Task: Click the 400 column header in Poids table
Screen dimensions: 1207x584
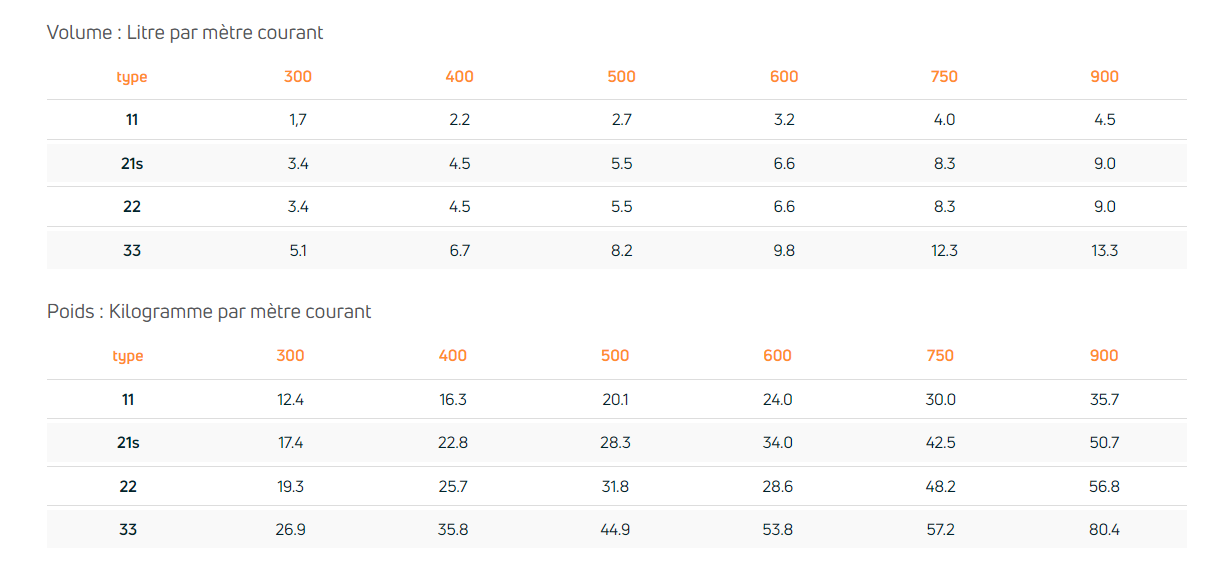Action: (x=453, y=356)
